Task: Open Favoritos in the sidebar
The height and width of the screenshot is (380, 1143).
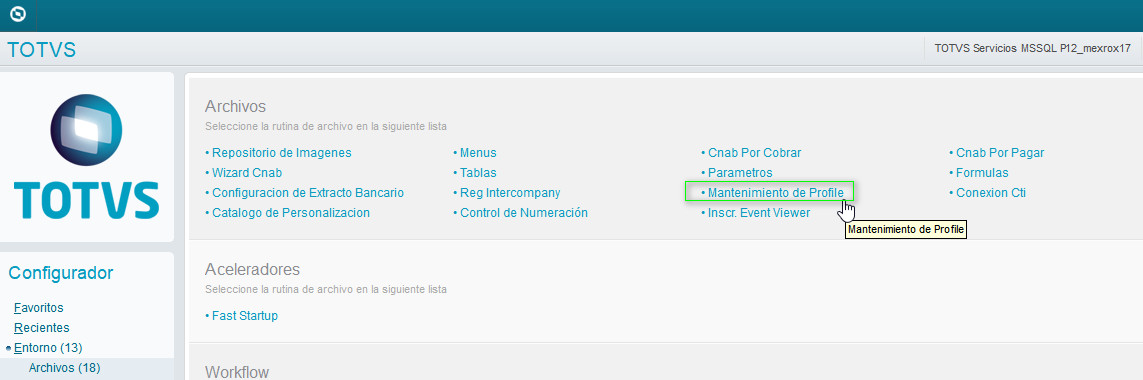Action: click(x=39, y=308)
